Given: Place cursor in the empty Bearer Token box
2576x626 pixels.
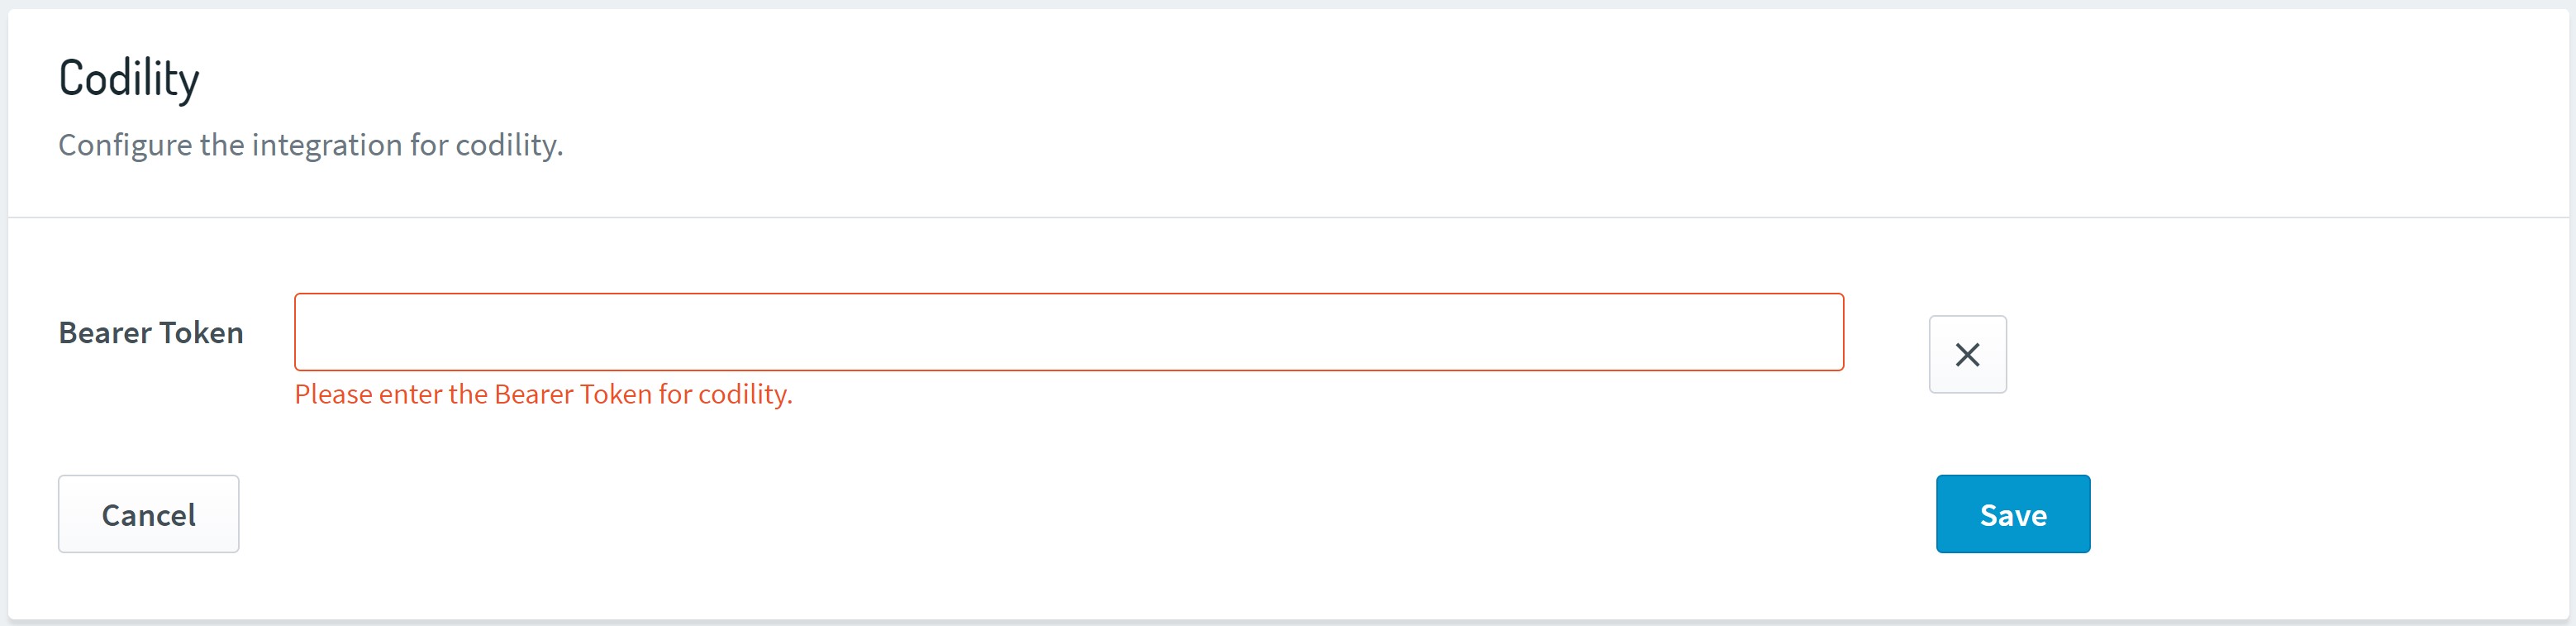Looking at the screenshot, I should pyautogui.click(x=1068, y=332).
